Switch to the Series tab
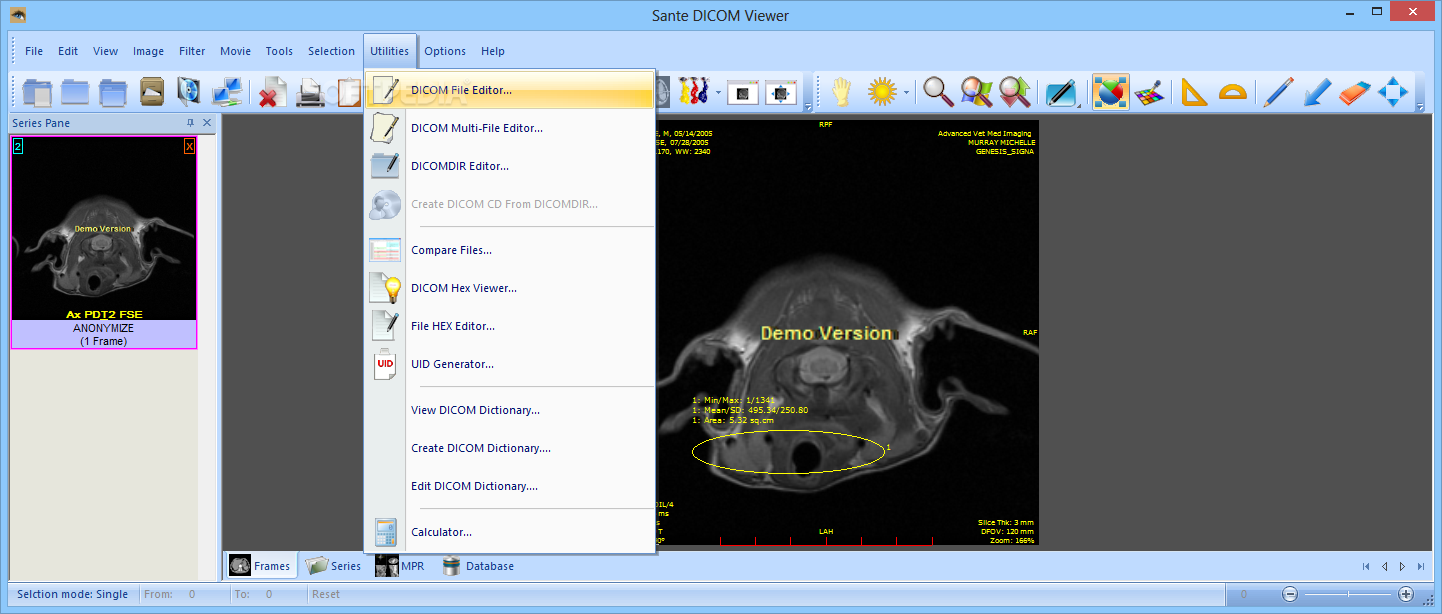Screen dimensions: 1442x614 click(x=334, y=566)
